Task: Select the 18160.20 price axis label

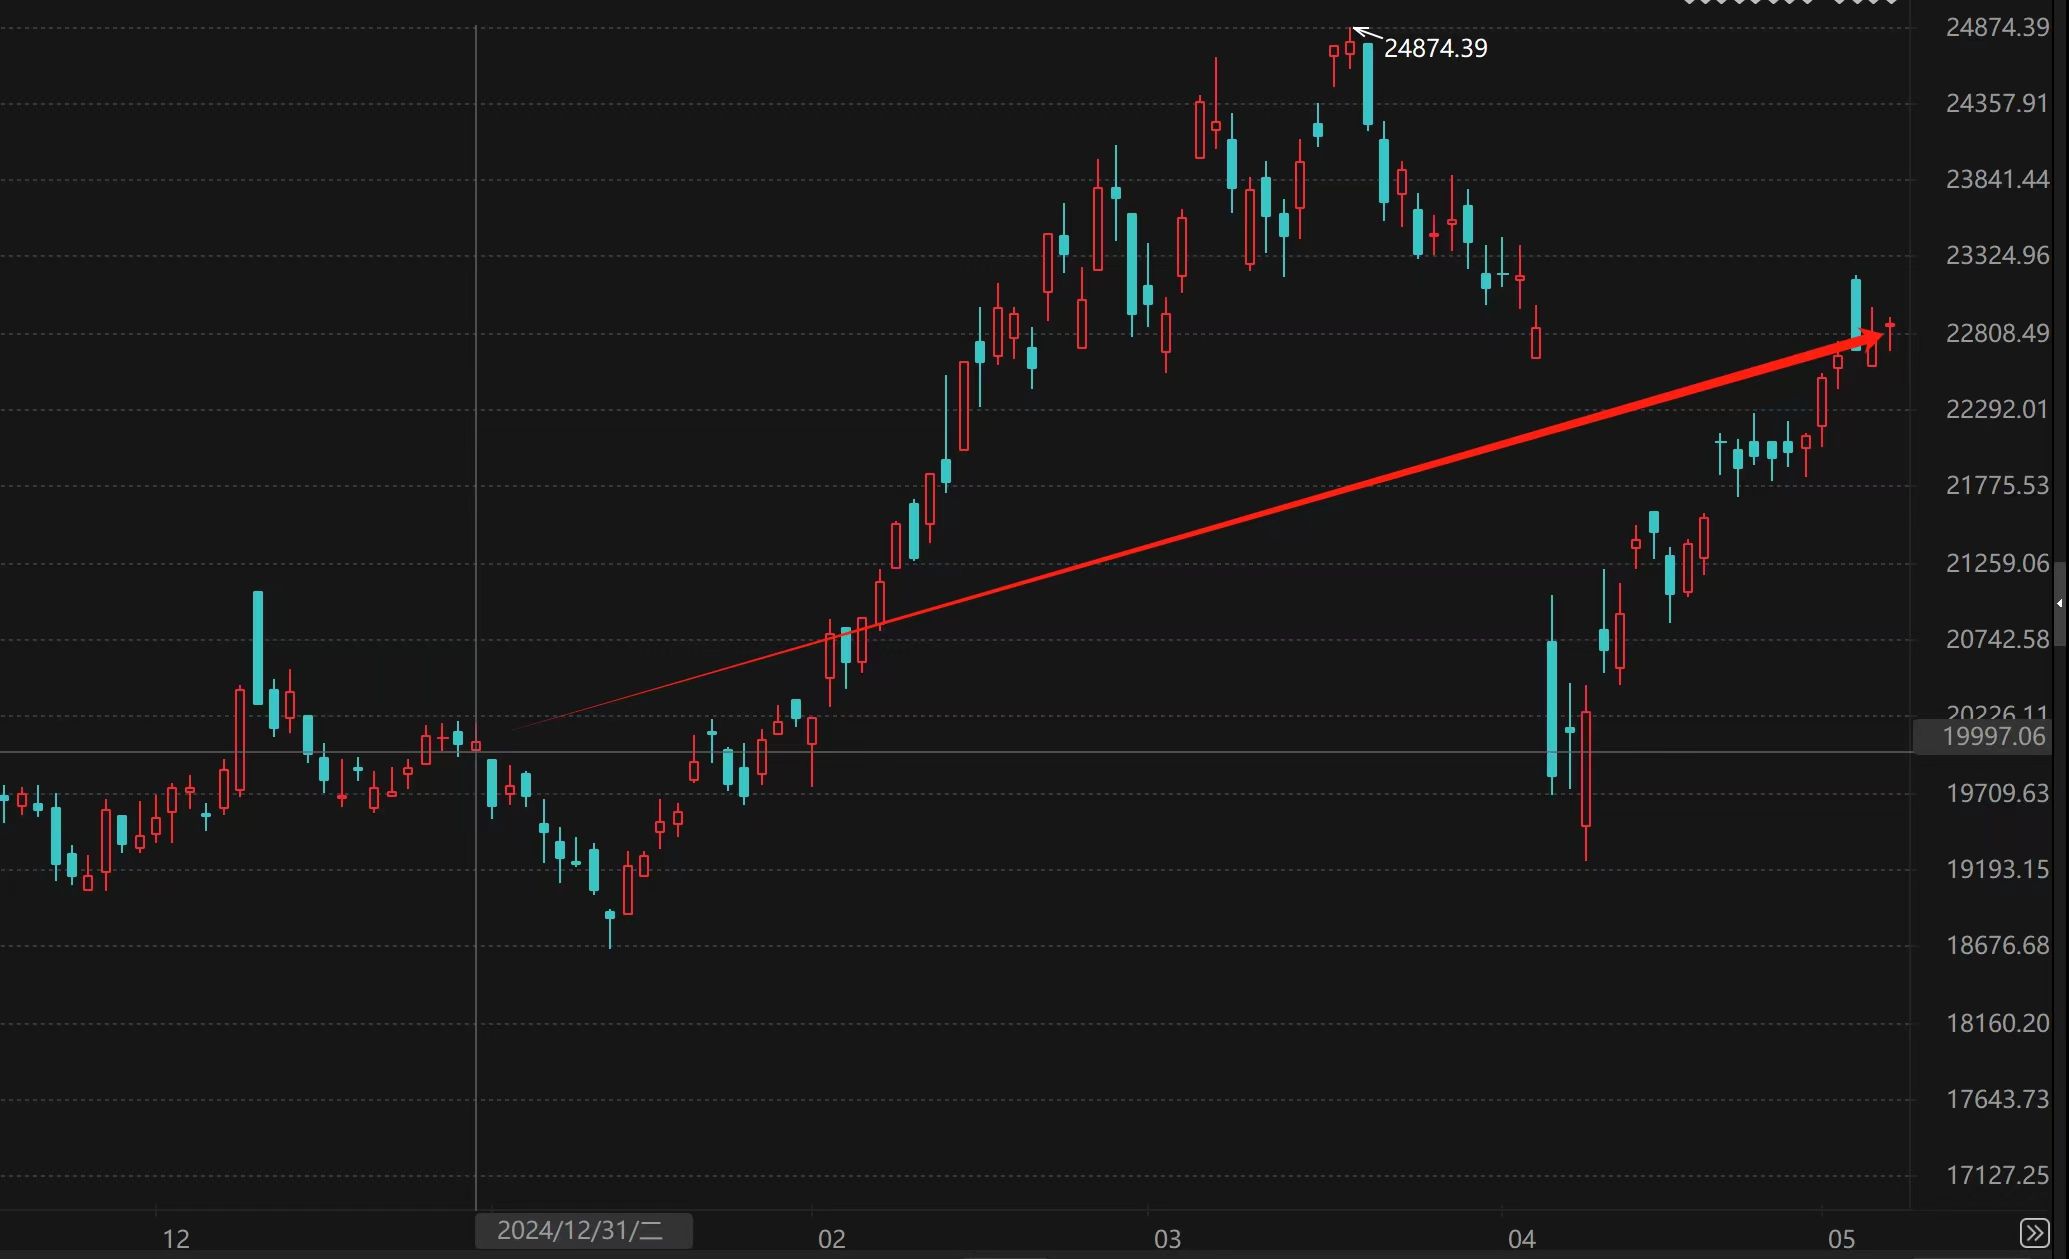Action: tap(1997, 1024)
